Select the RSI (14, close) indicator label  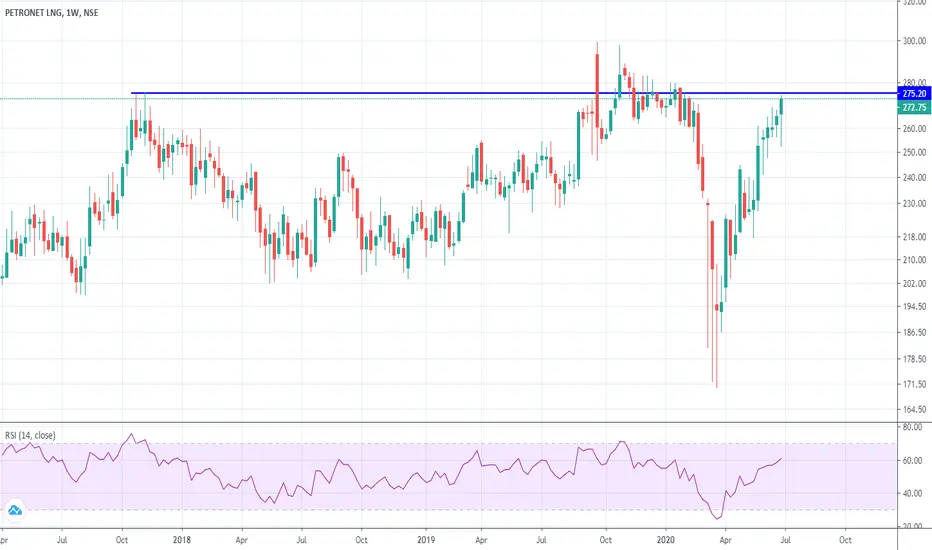[30, 435]
